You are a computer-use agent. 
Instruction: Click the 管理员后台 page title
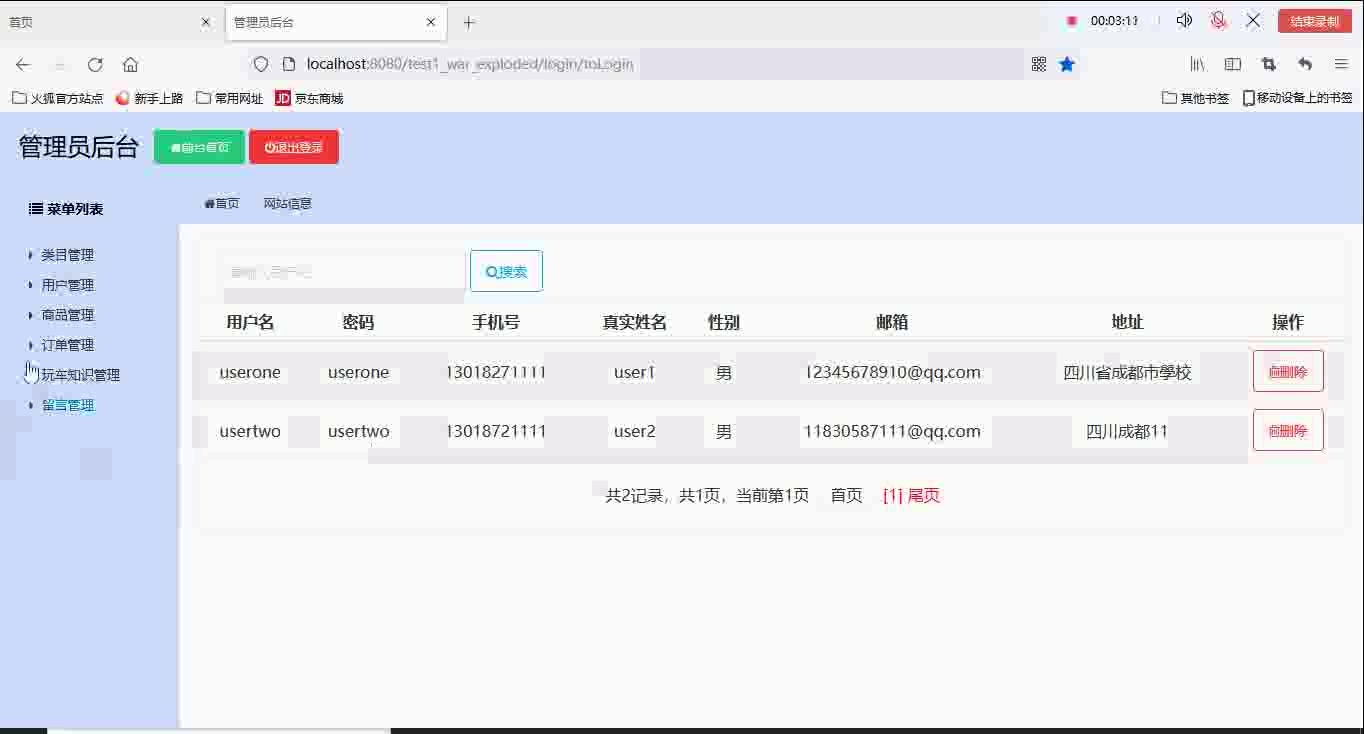point(79,147)
